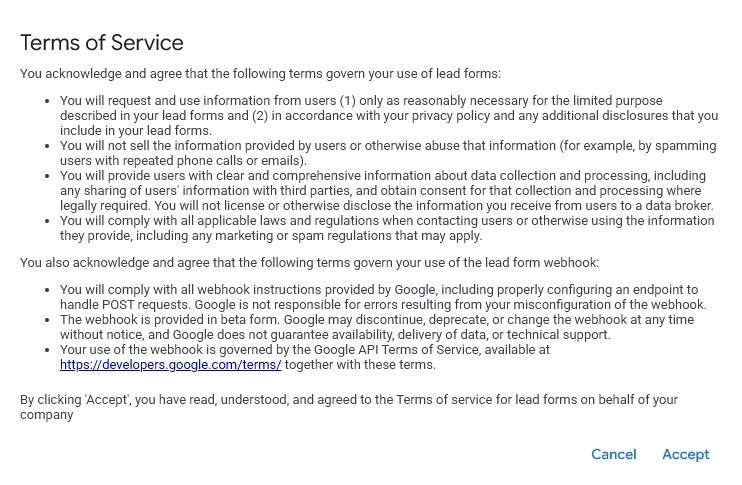Click the Terms of Service heading
Viewport: 742px width, 485px height.
click(x=102, y=43)
